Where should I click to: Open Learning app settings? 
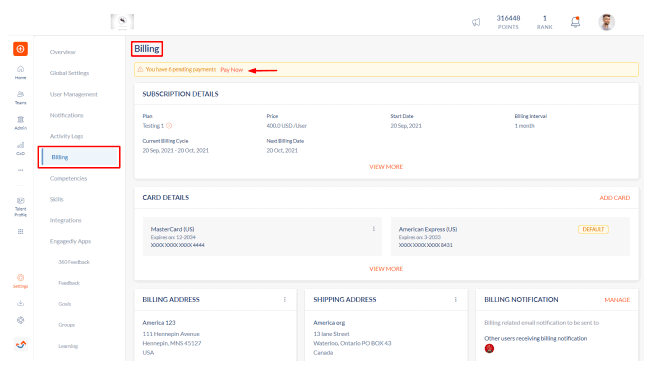pos(68,346)
